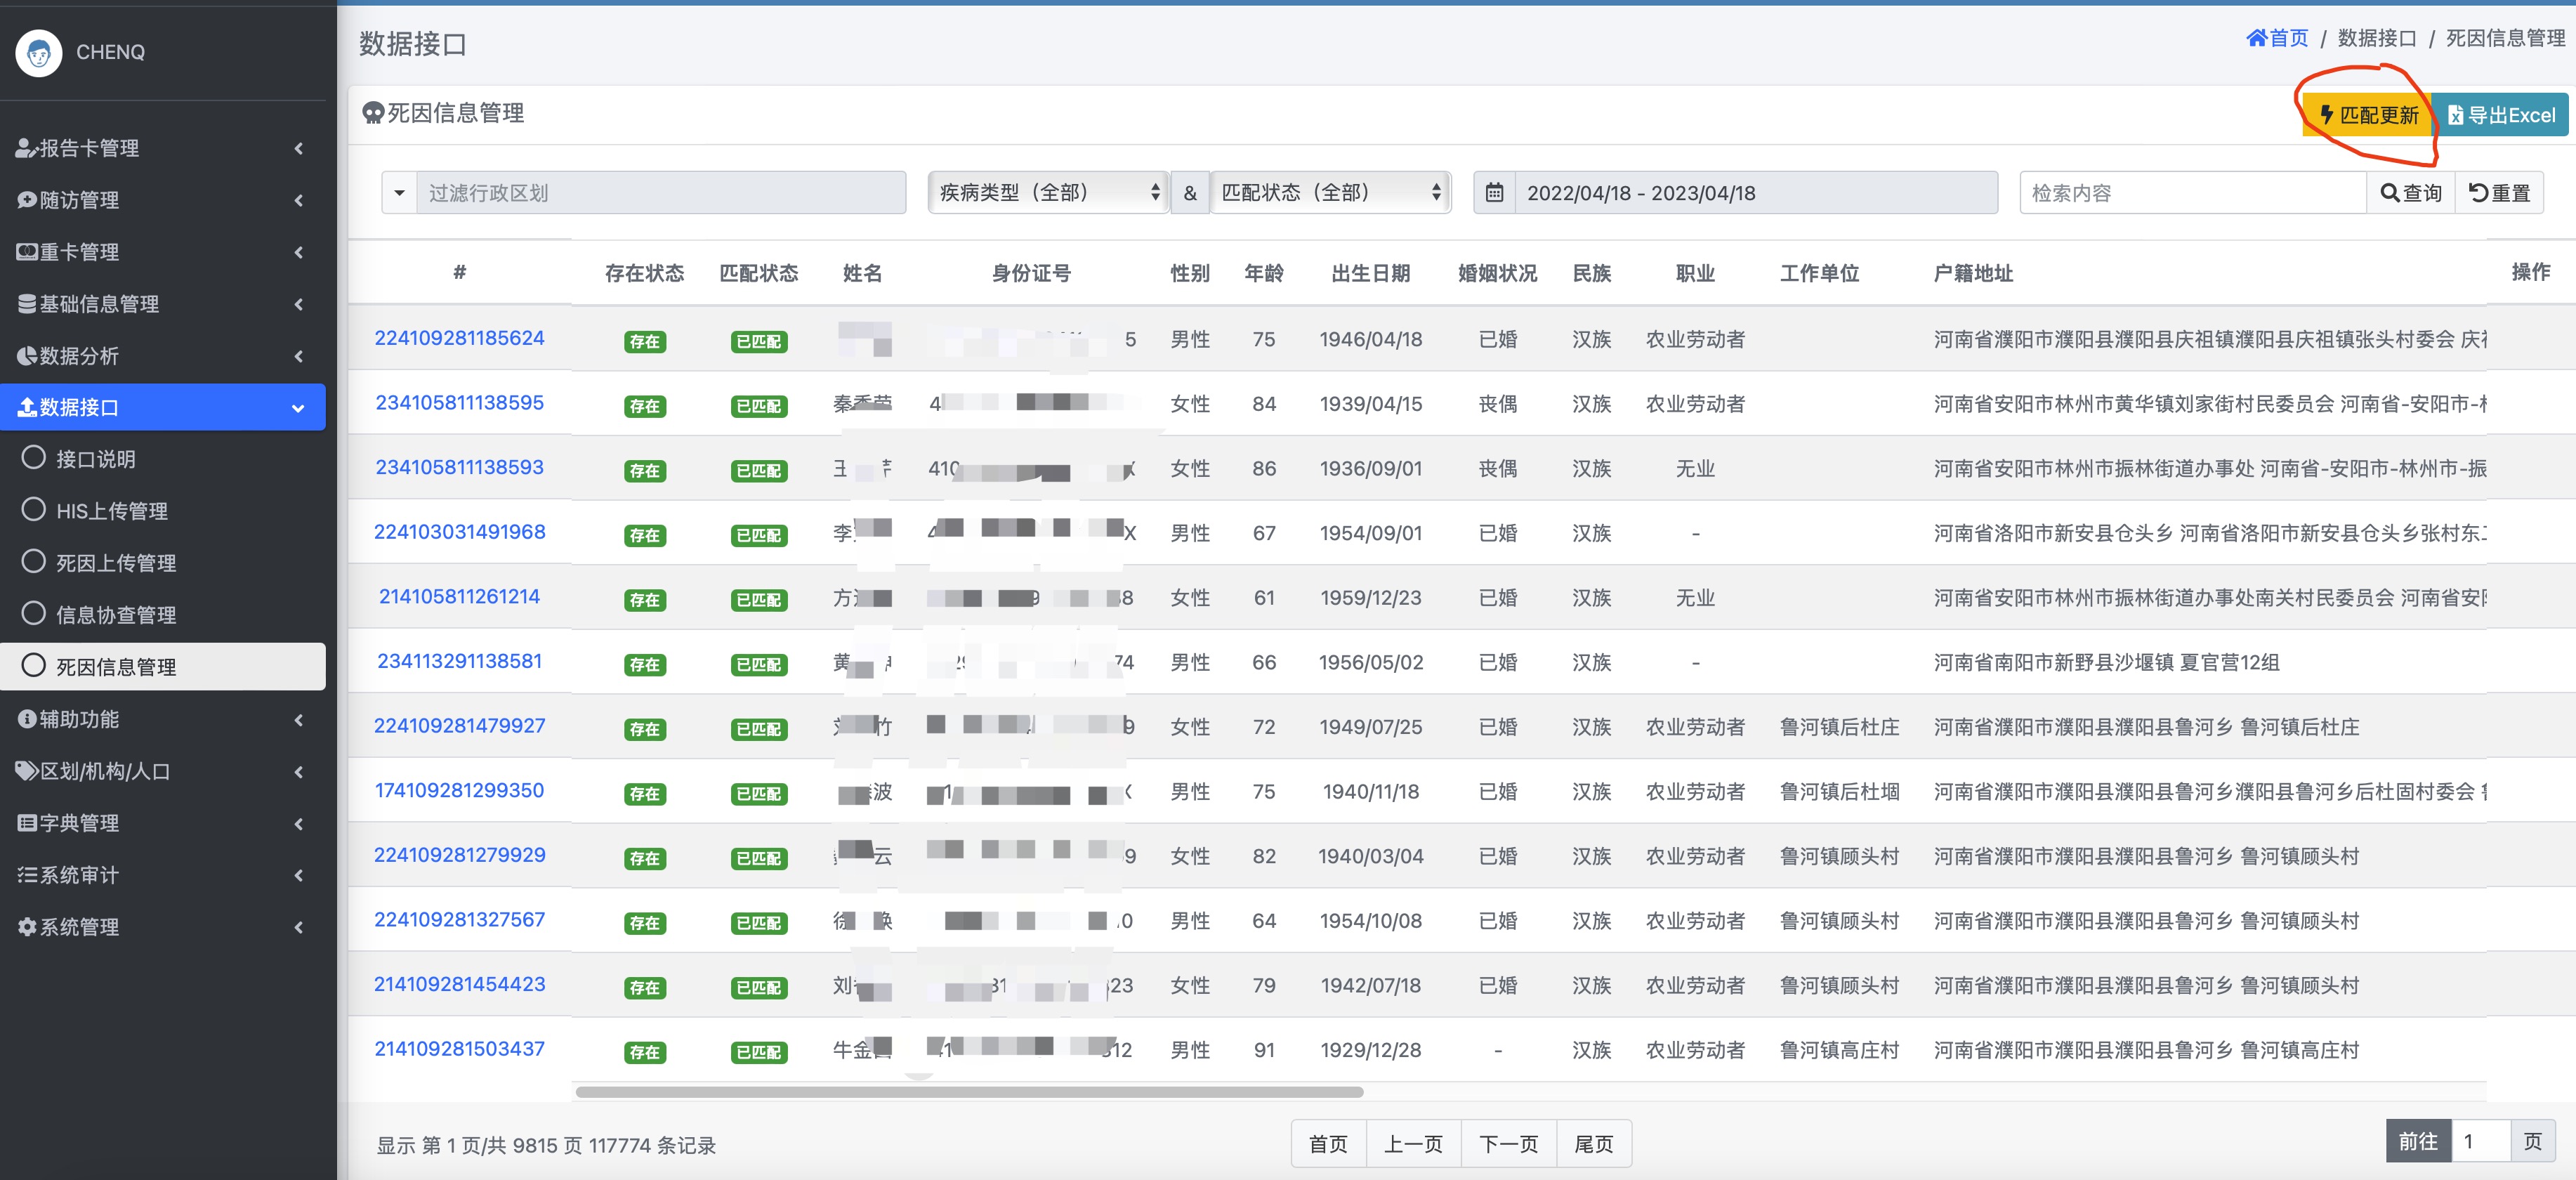Viewport: 2576px width, 1180px height.
Task: Open the 匹配状态 (全部) dropdown
Action: [1330, 193]
